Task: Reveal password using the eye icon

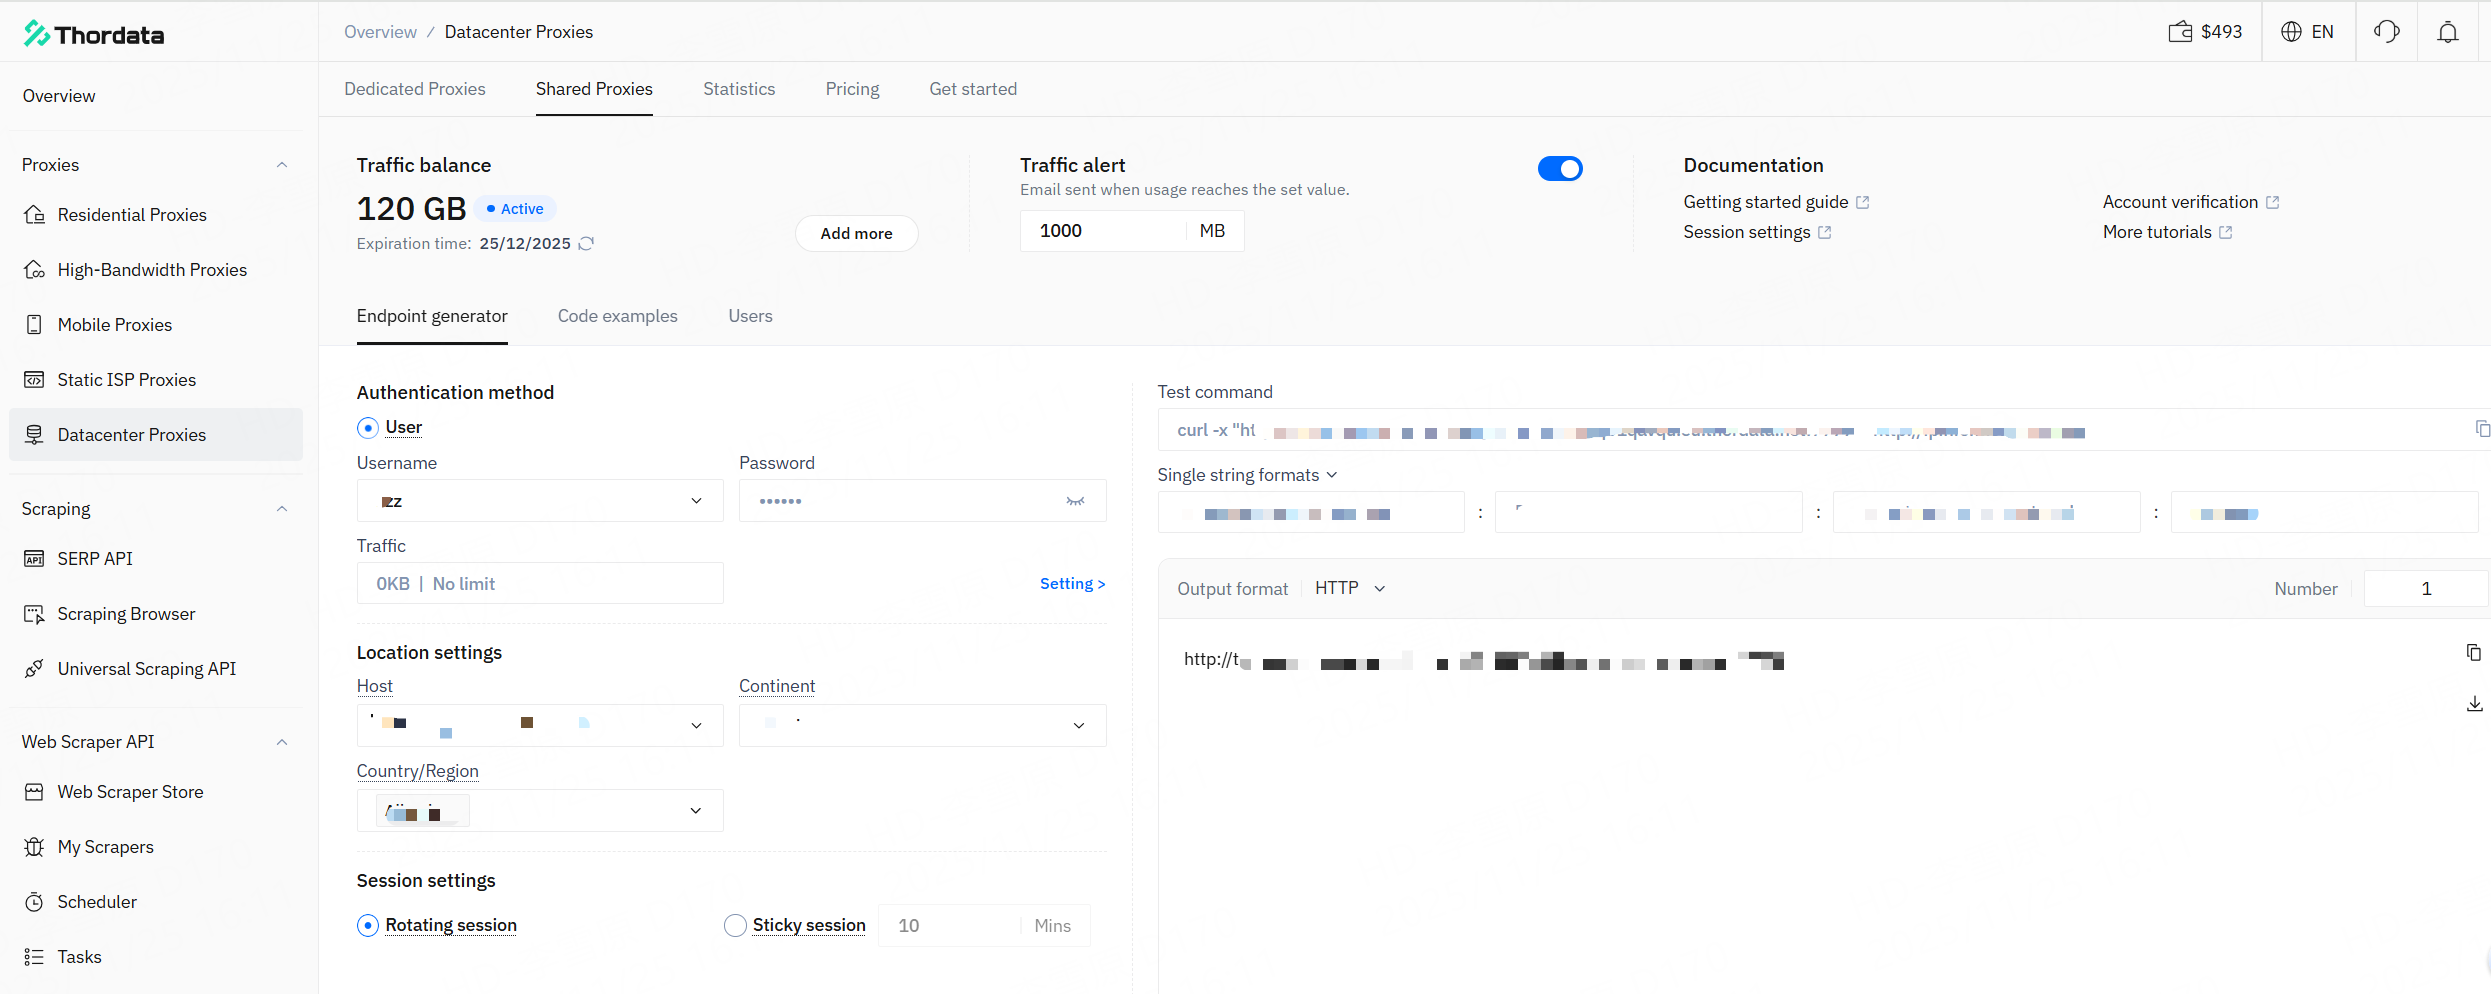Action: coord(1075,501)
